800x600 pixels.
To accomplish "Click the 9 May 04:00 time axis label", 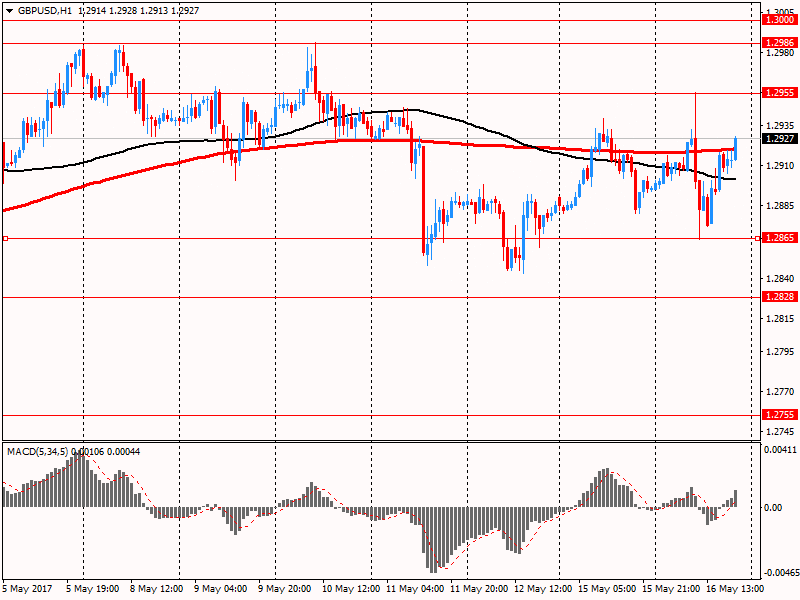I will coord(220,589).
